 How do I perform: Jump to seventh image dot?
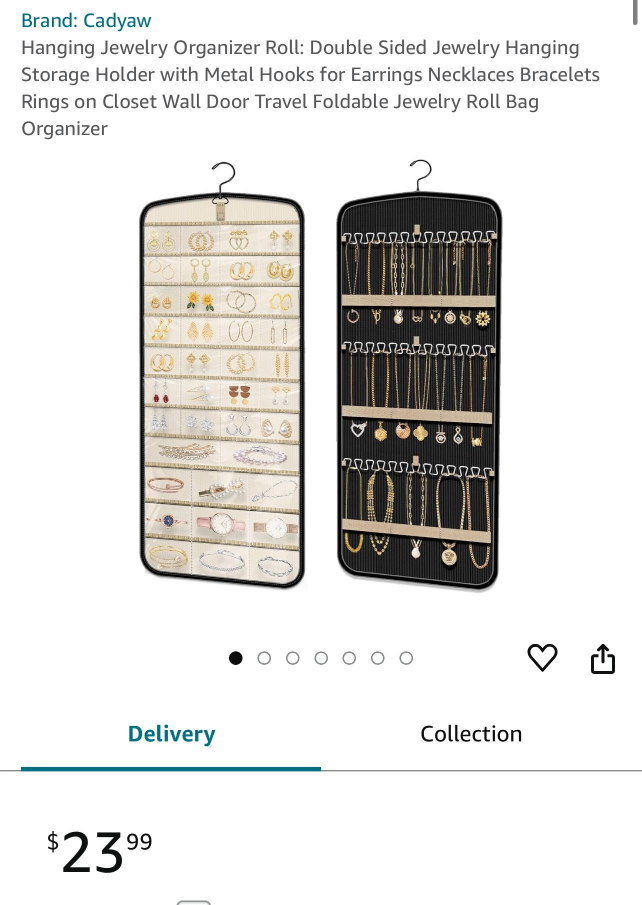click(406, 658)
